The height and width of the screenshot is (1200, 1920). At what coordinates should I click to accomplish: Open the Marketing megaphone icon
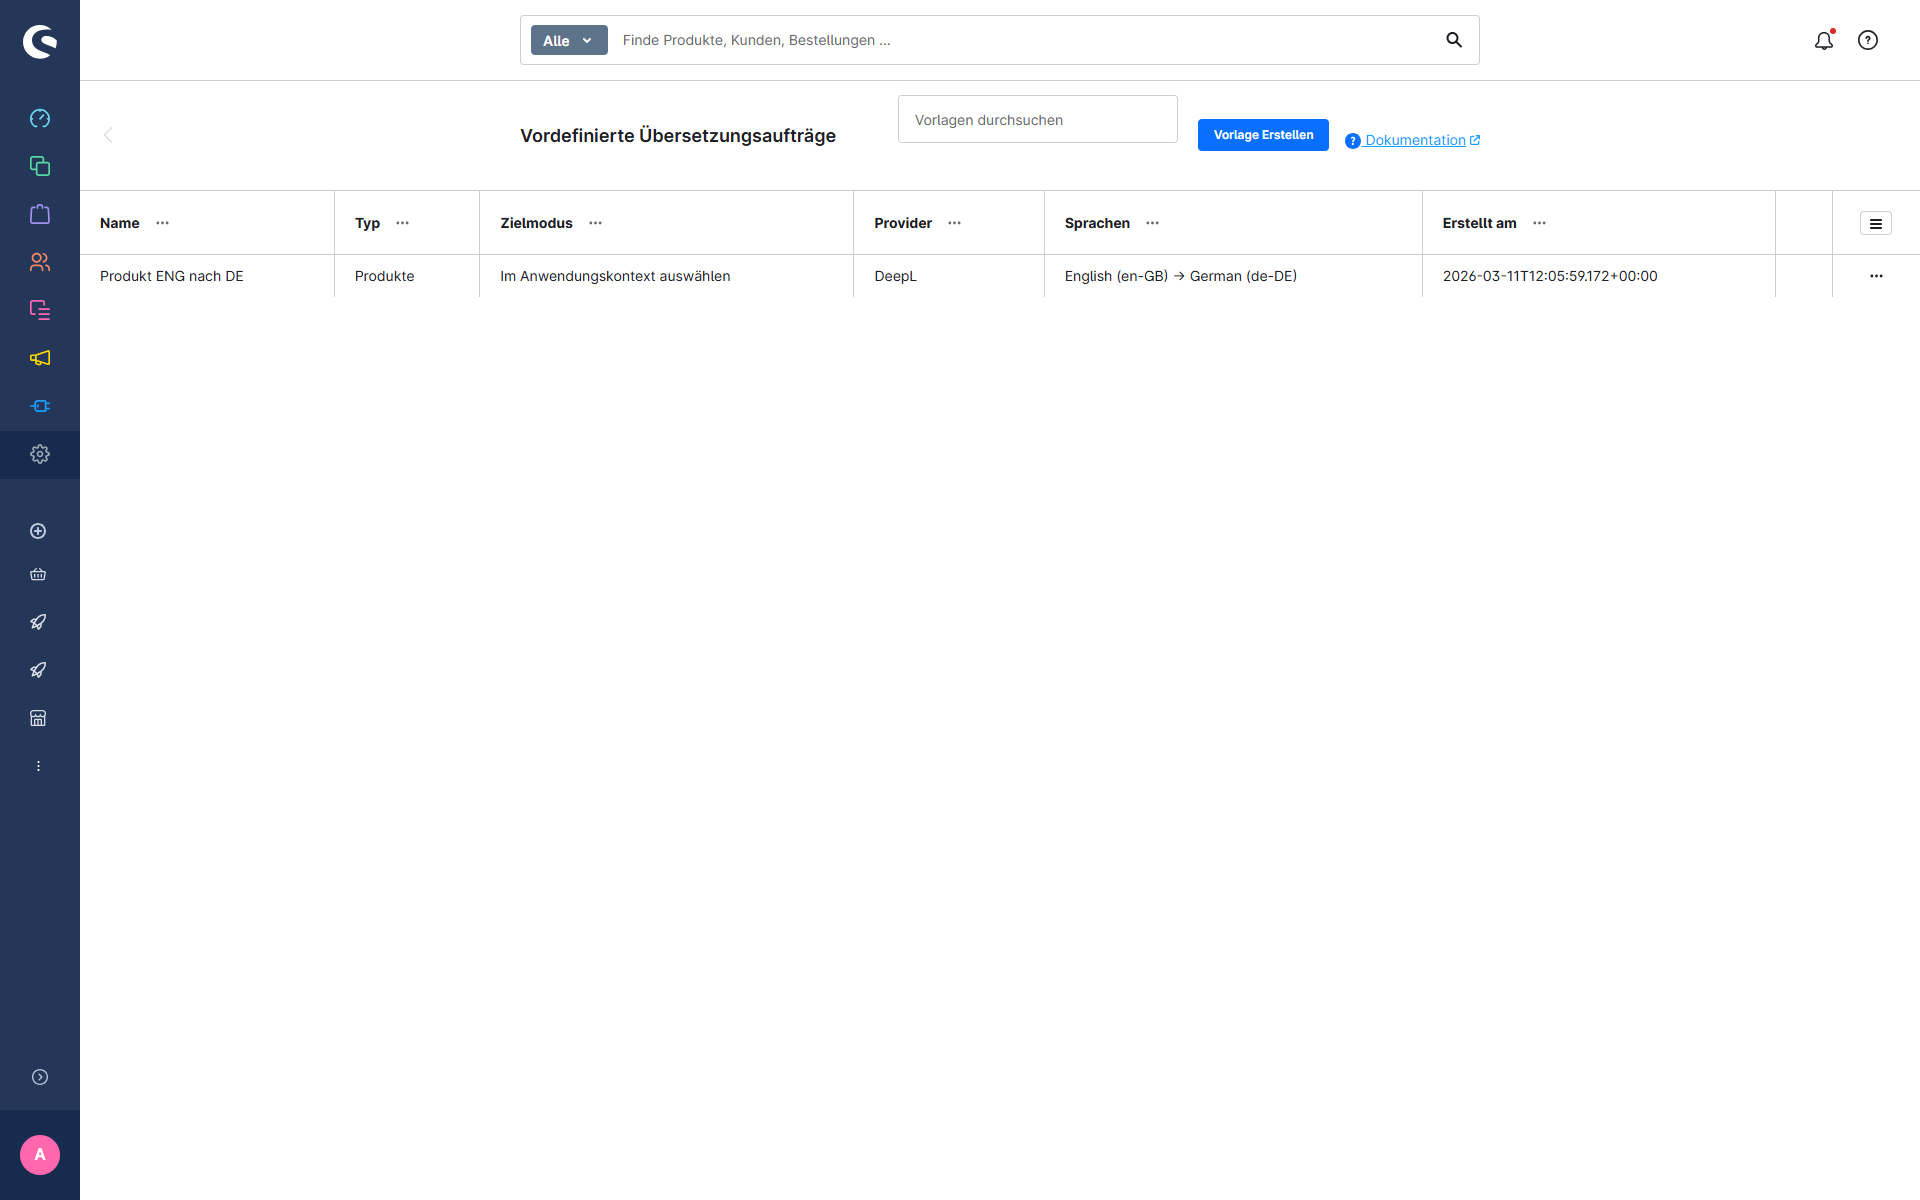[x=40, y=358]
